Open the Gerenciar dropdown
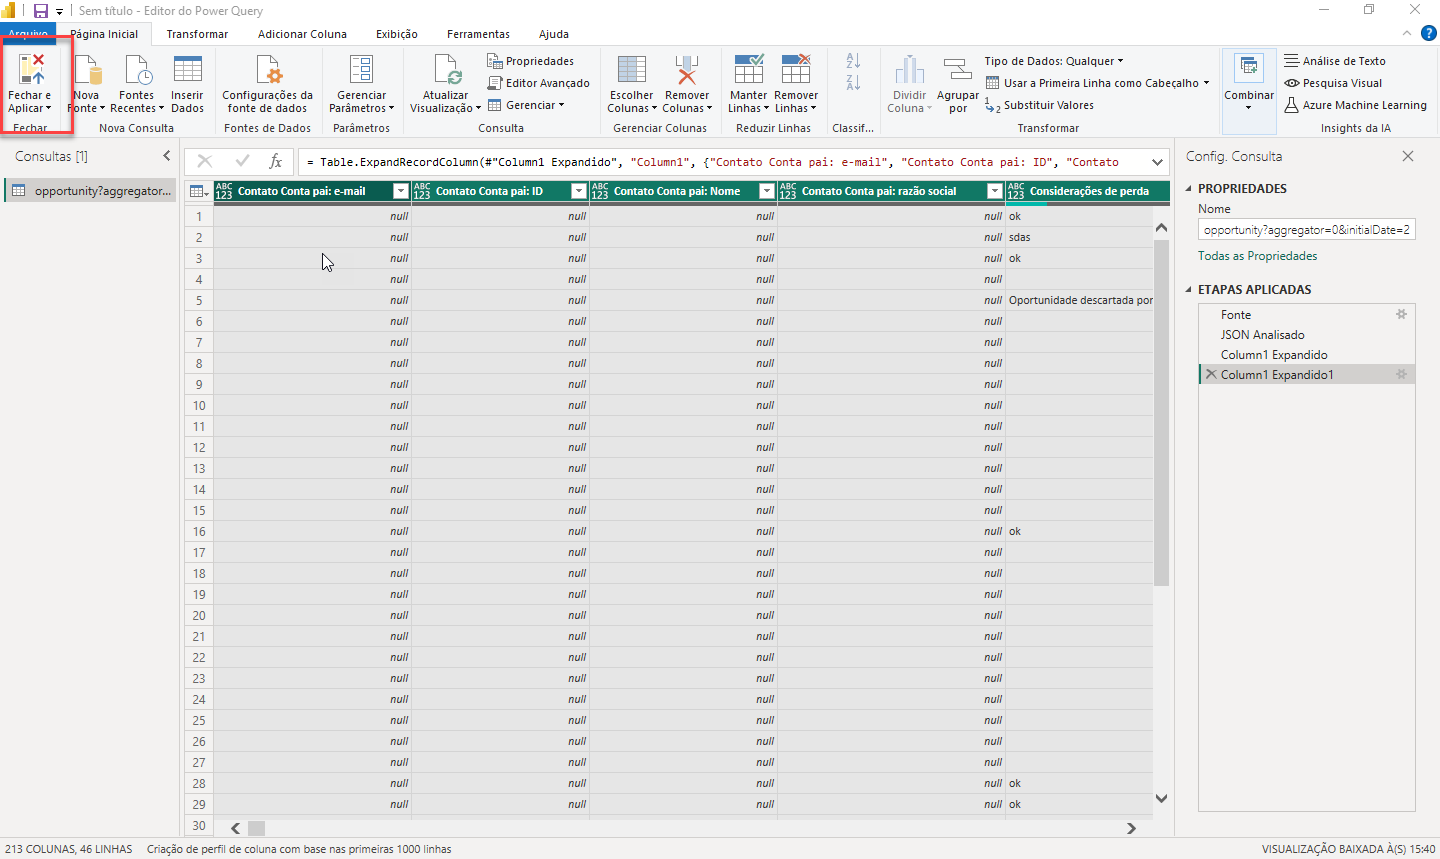 click(526, 105)
